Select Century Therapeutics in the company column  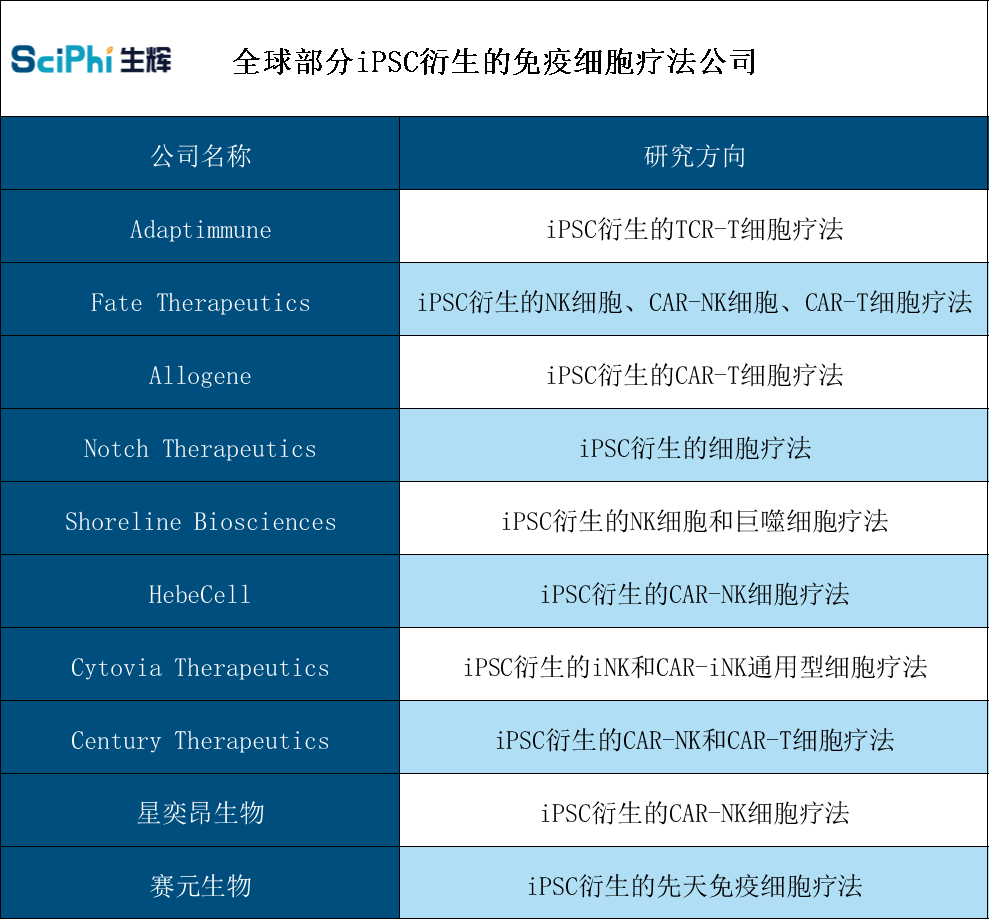tap(200, 738)
